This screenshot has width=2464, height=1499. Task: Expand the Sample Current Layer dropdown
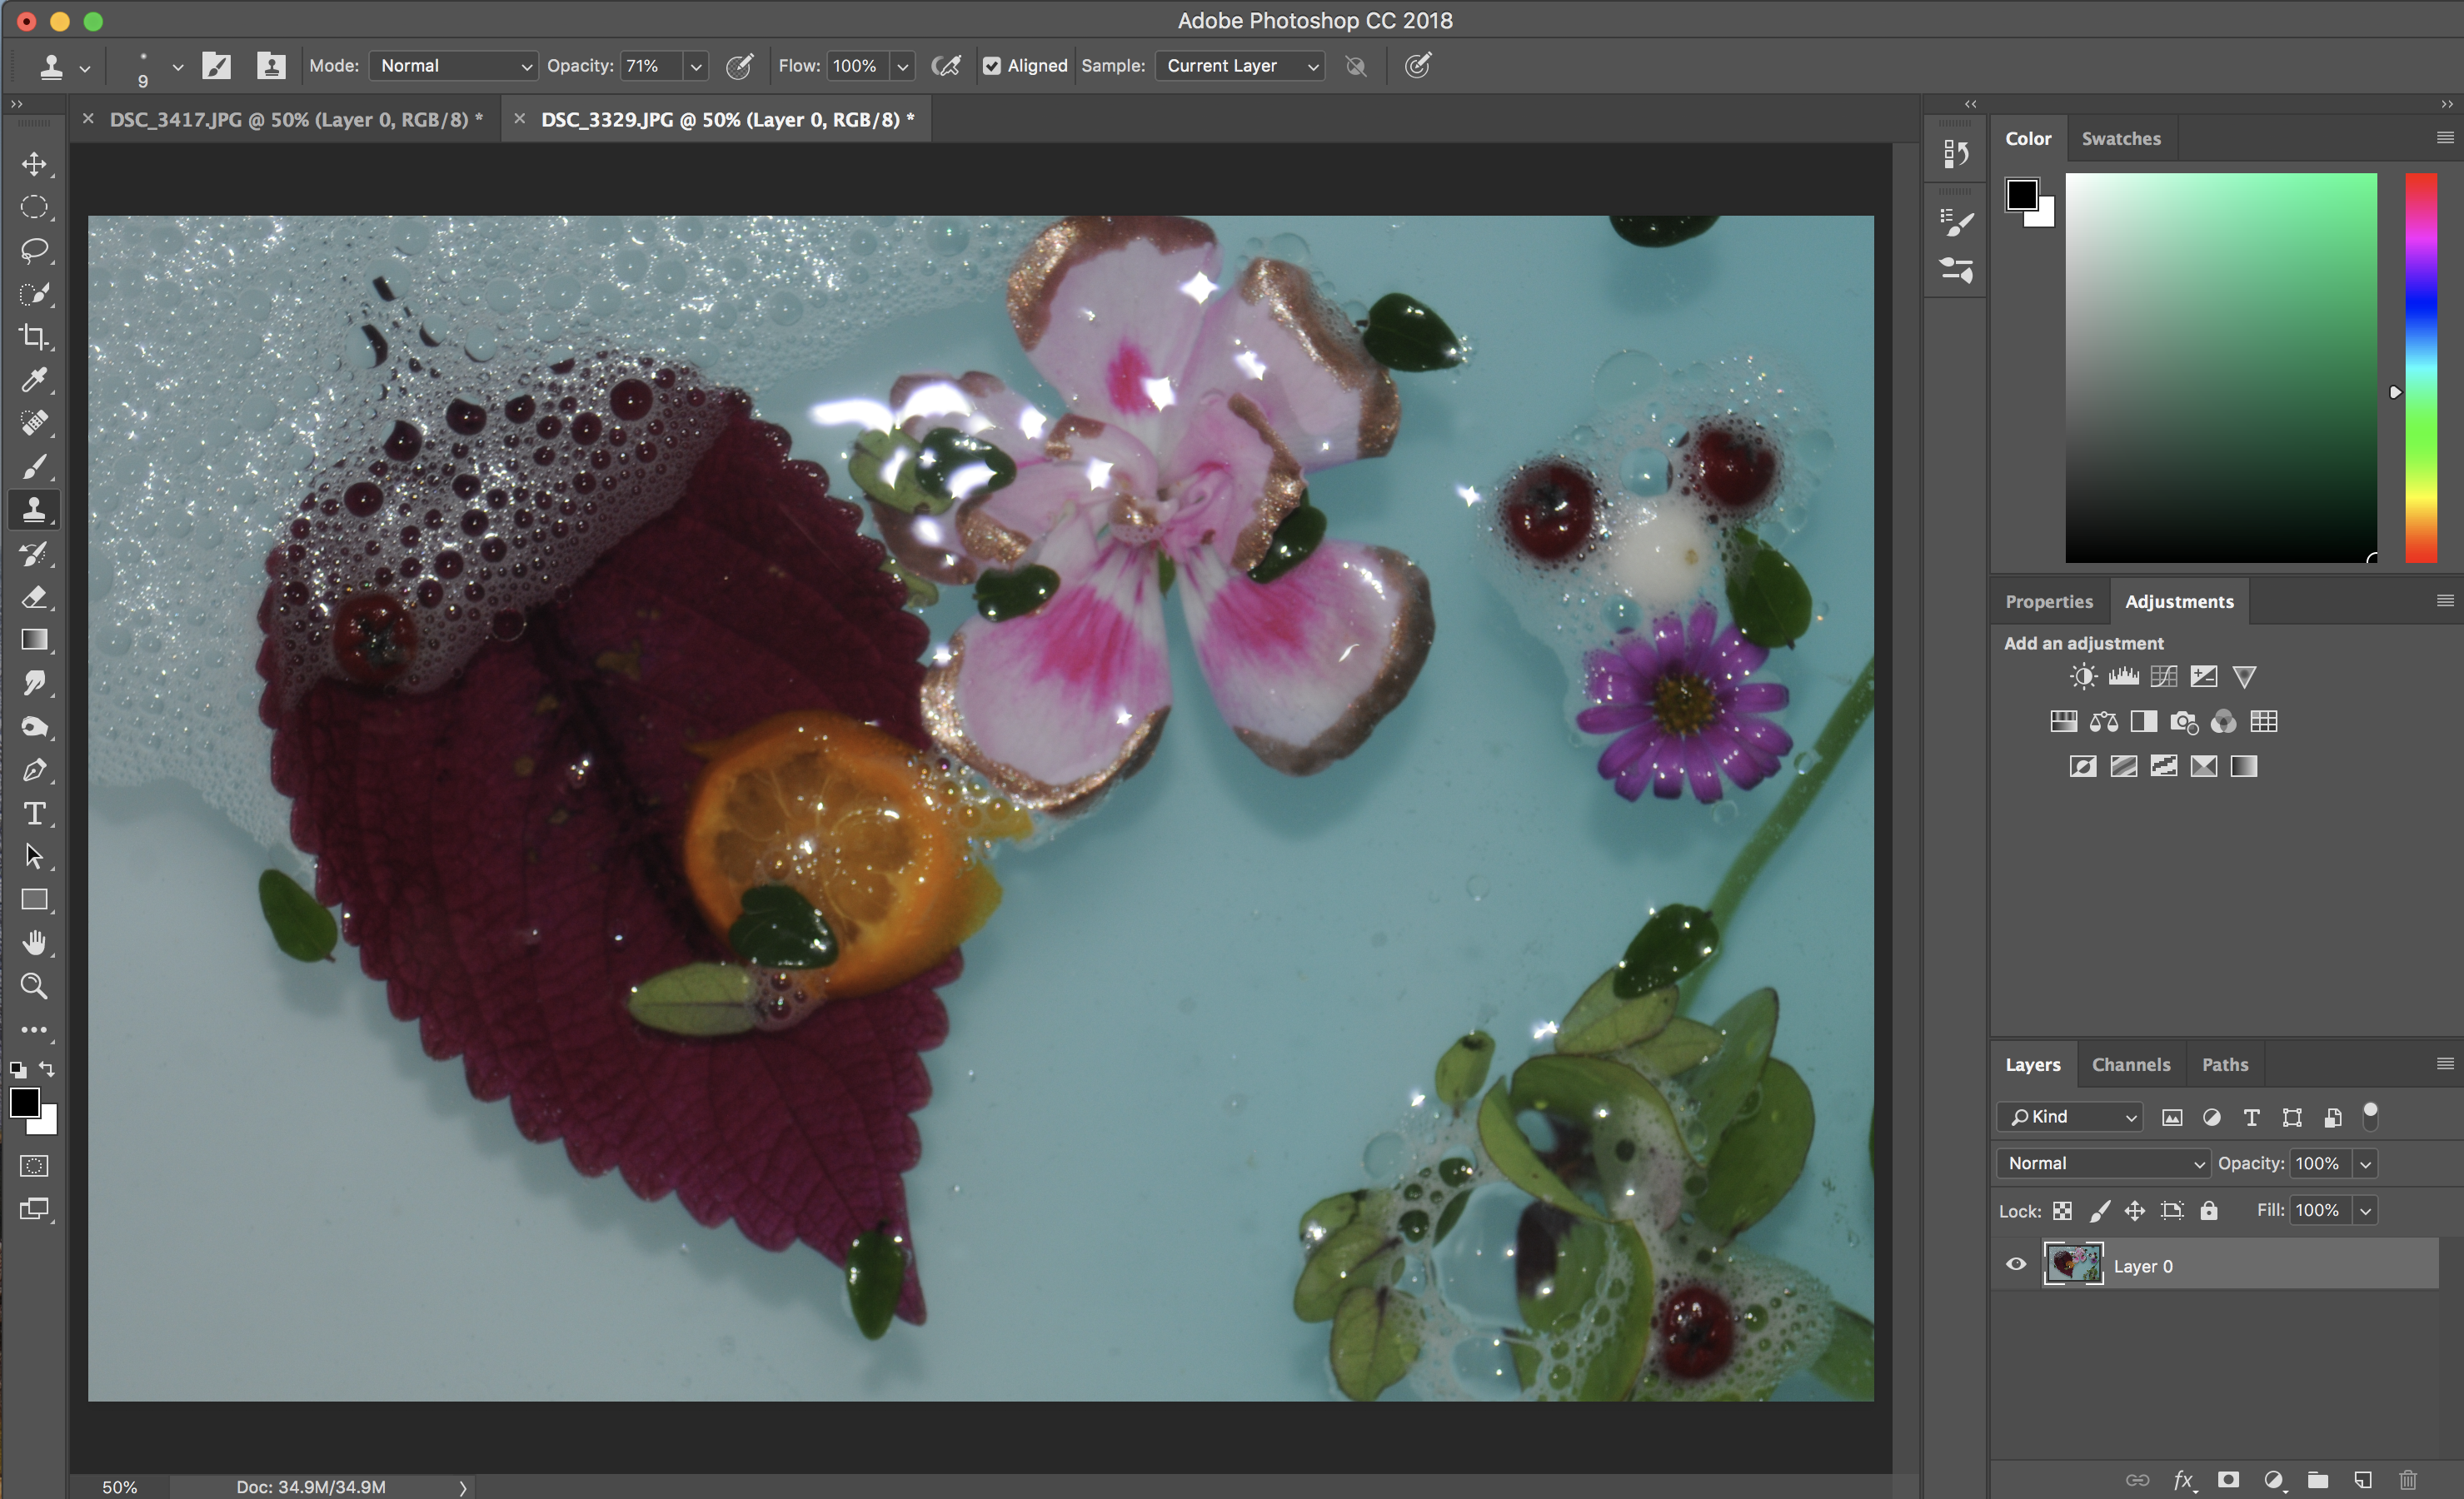pyautogui.click(x=1240, y=66)
